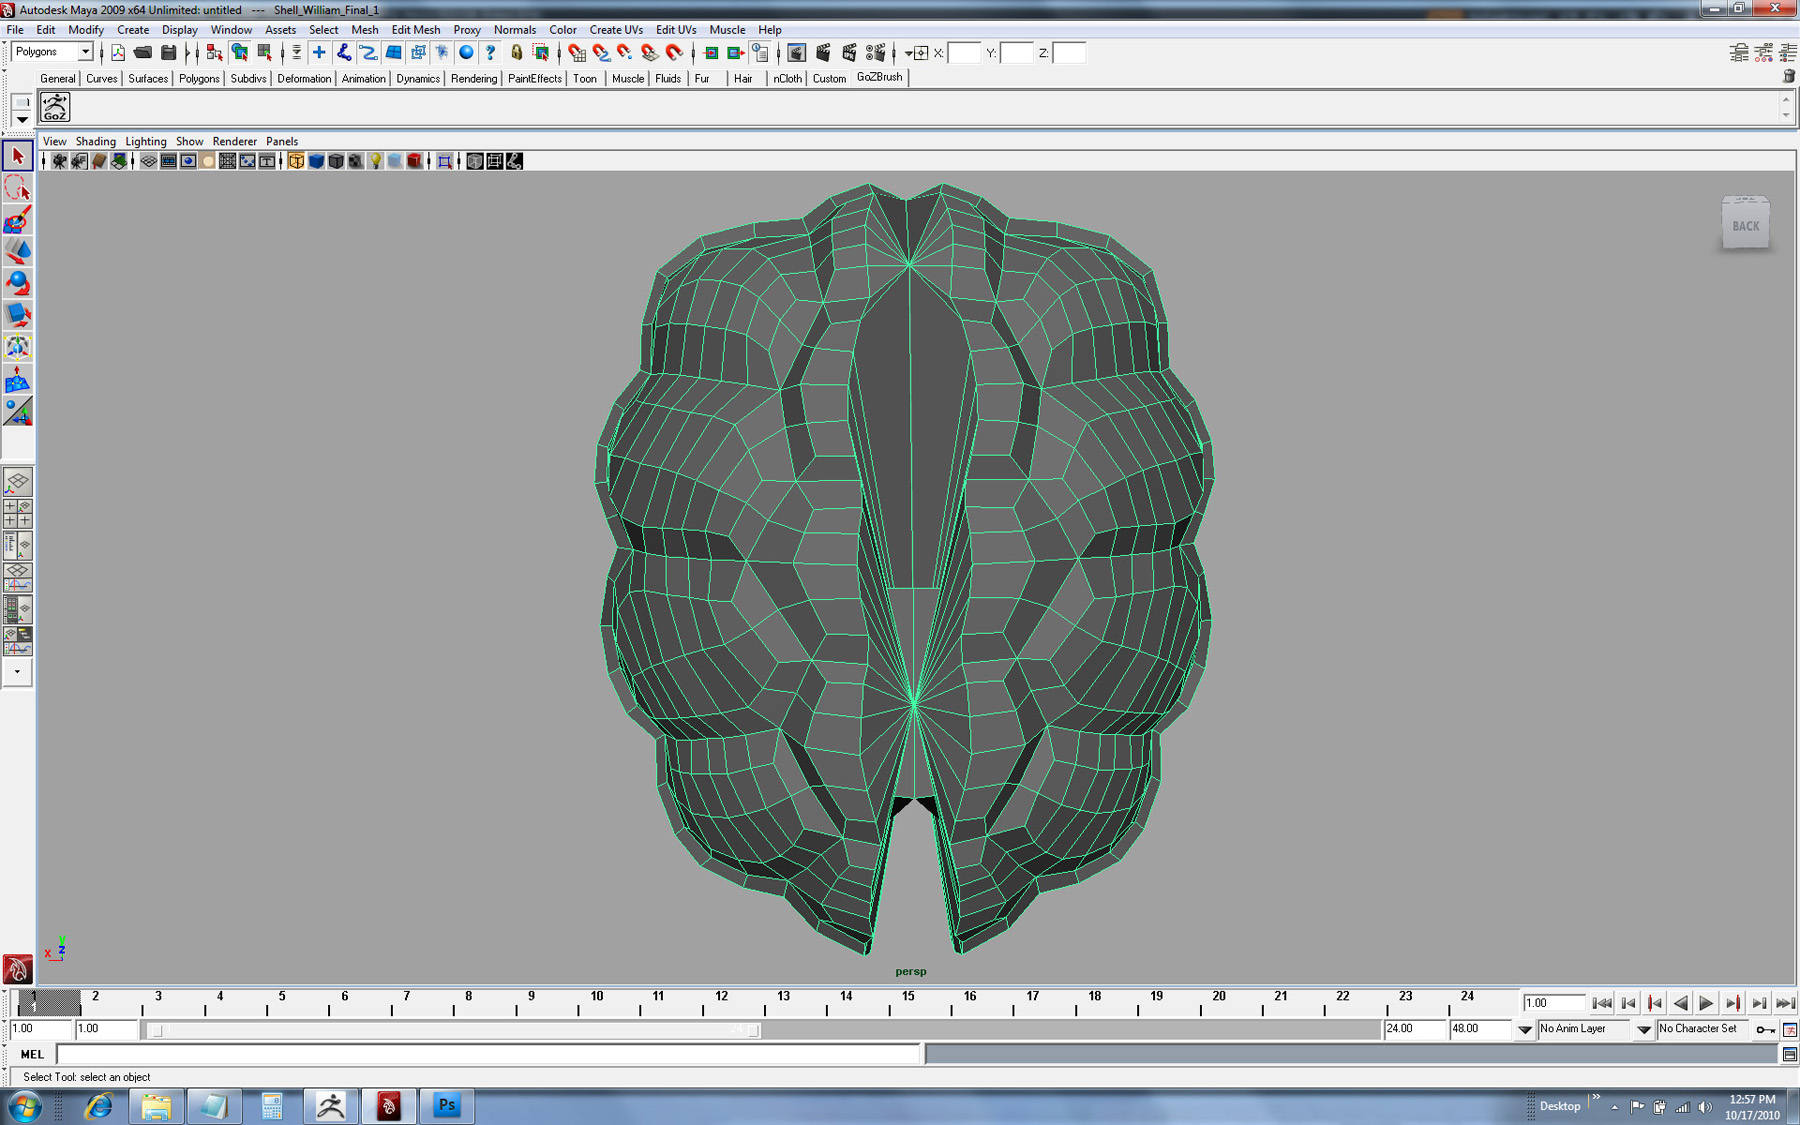
Task: Switch to four-view panel layout
Action: tap(17, 514)
